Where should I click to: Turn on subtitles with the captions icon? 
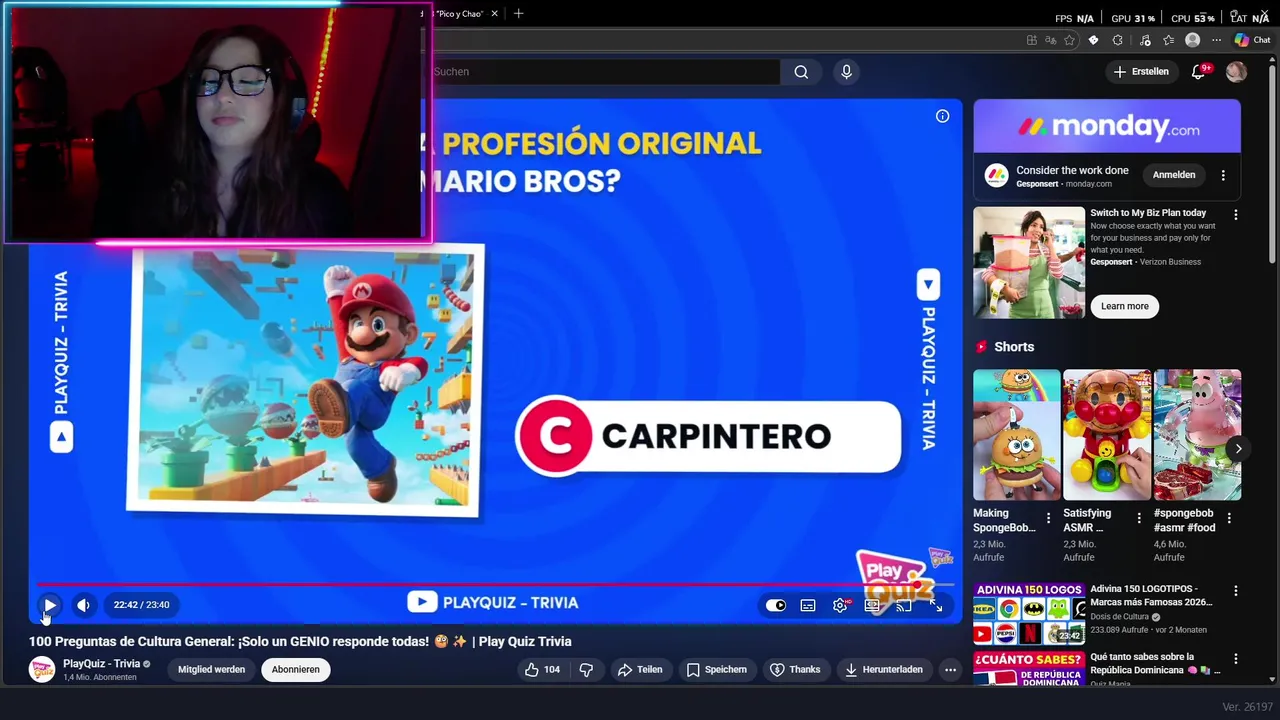point(808,605)
